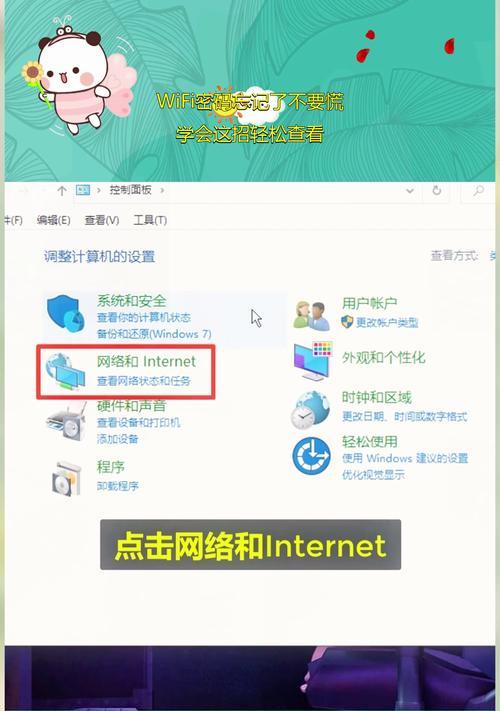Open the 编辑(E) menu

click(53, 220)
